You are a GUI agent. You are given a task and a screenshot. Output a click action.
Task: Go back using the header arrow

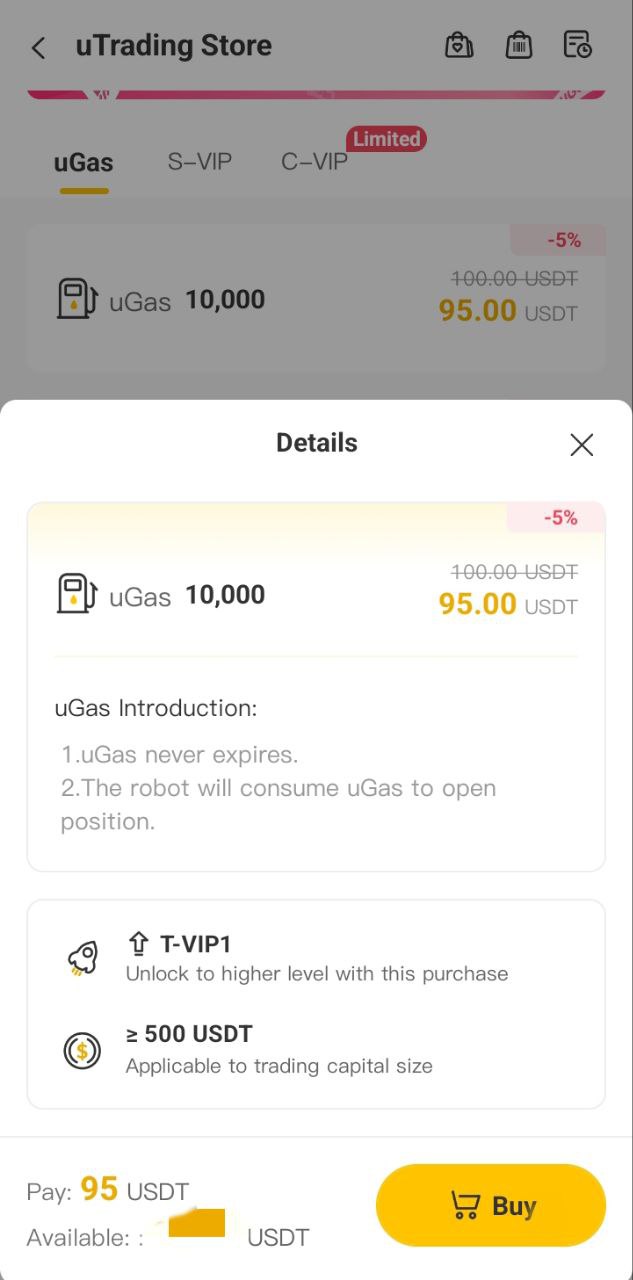(39, 47)
